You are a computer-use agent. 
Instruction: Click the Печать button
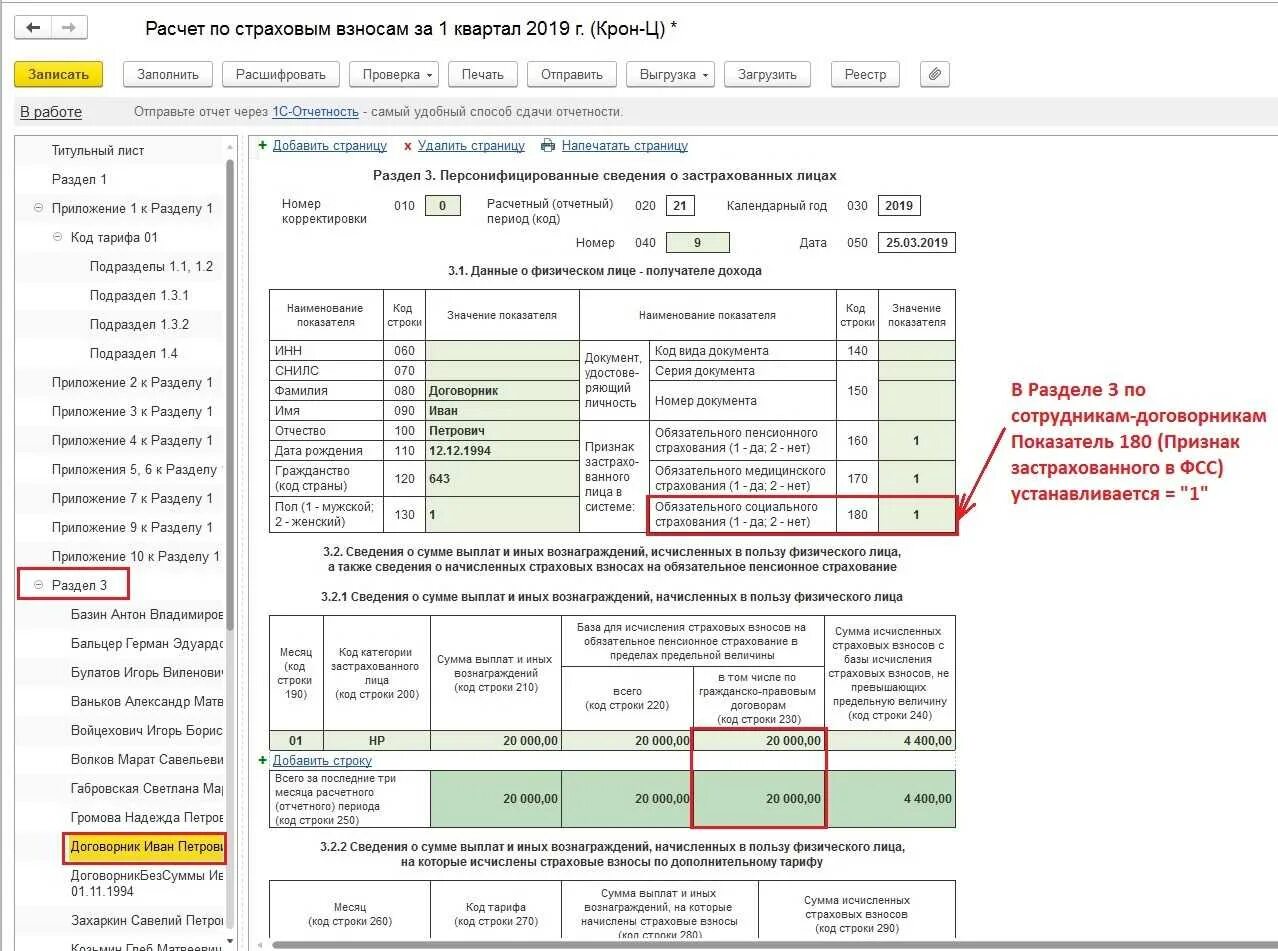(x=483, y=74)
